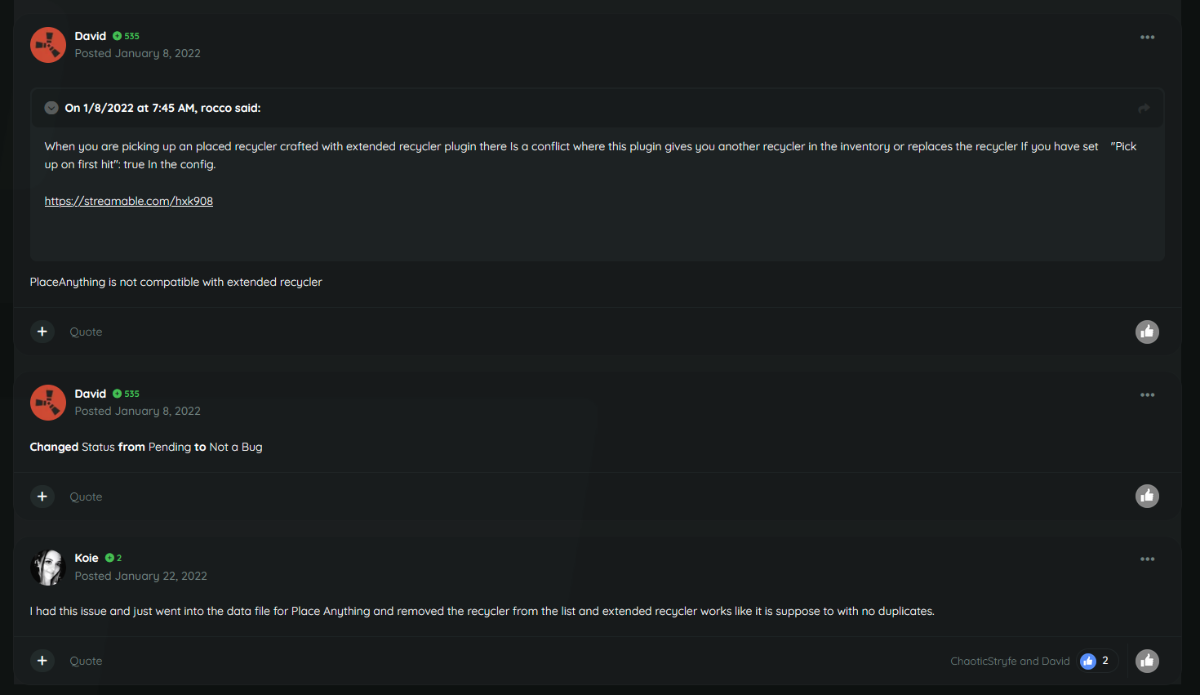
Task: View the 2 like reactions on Koie's post
Action: [x=1098, y=661]
